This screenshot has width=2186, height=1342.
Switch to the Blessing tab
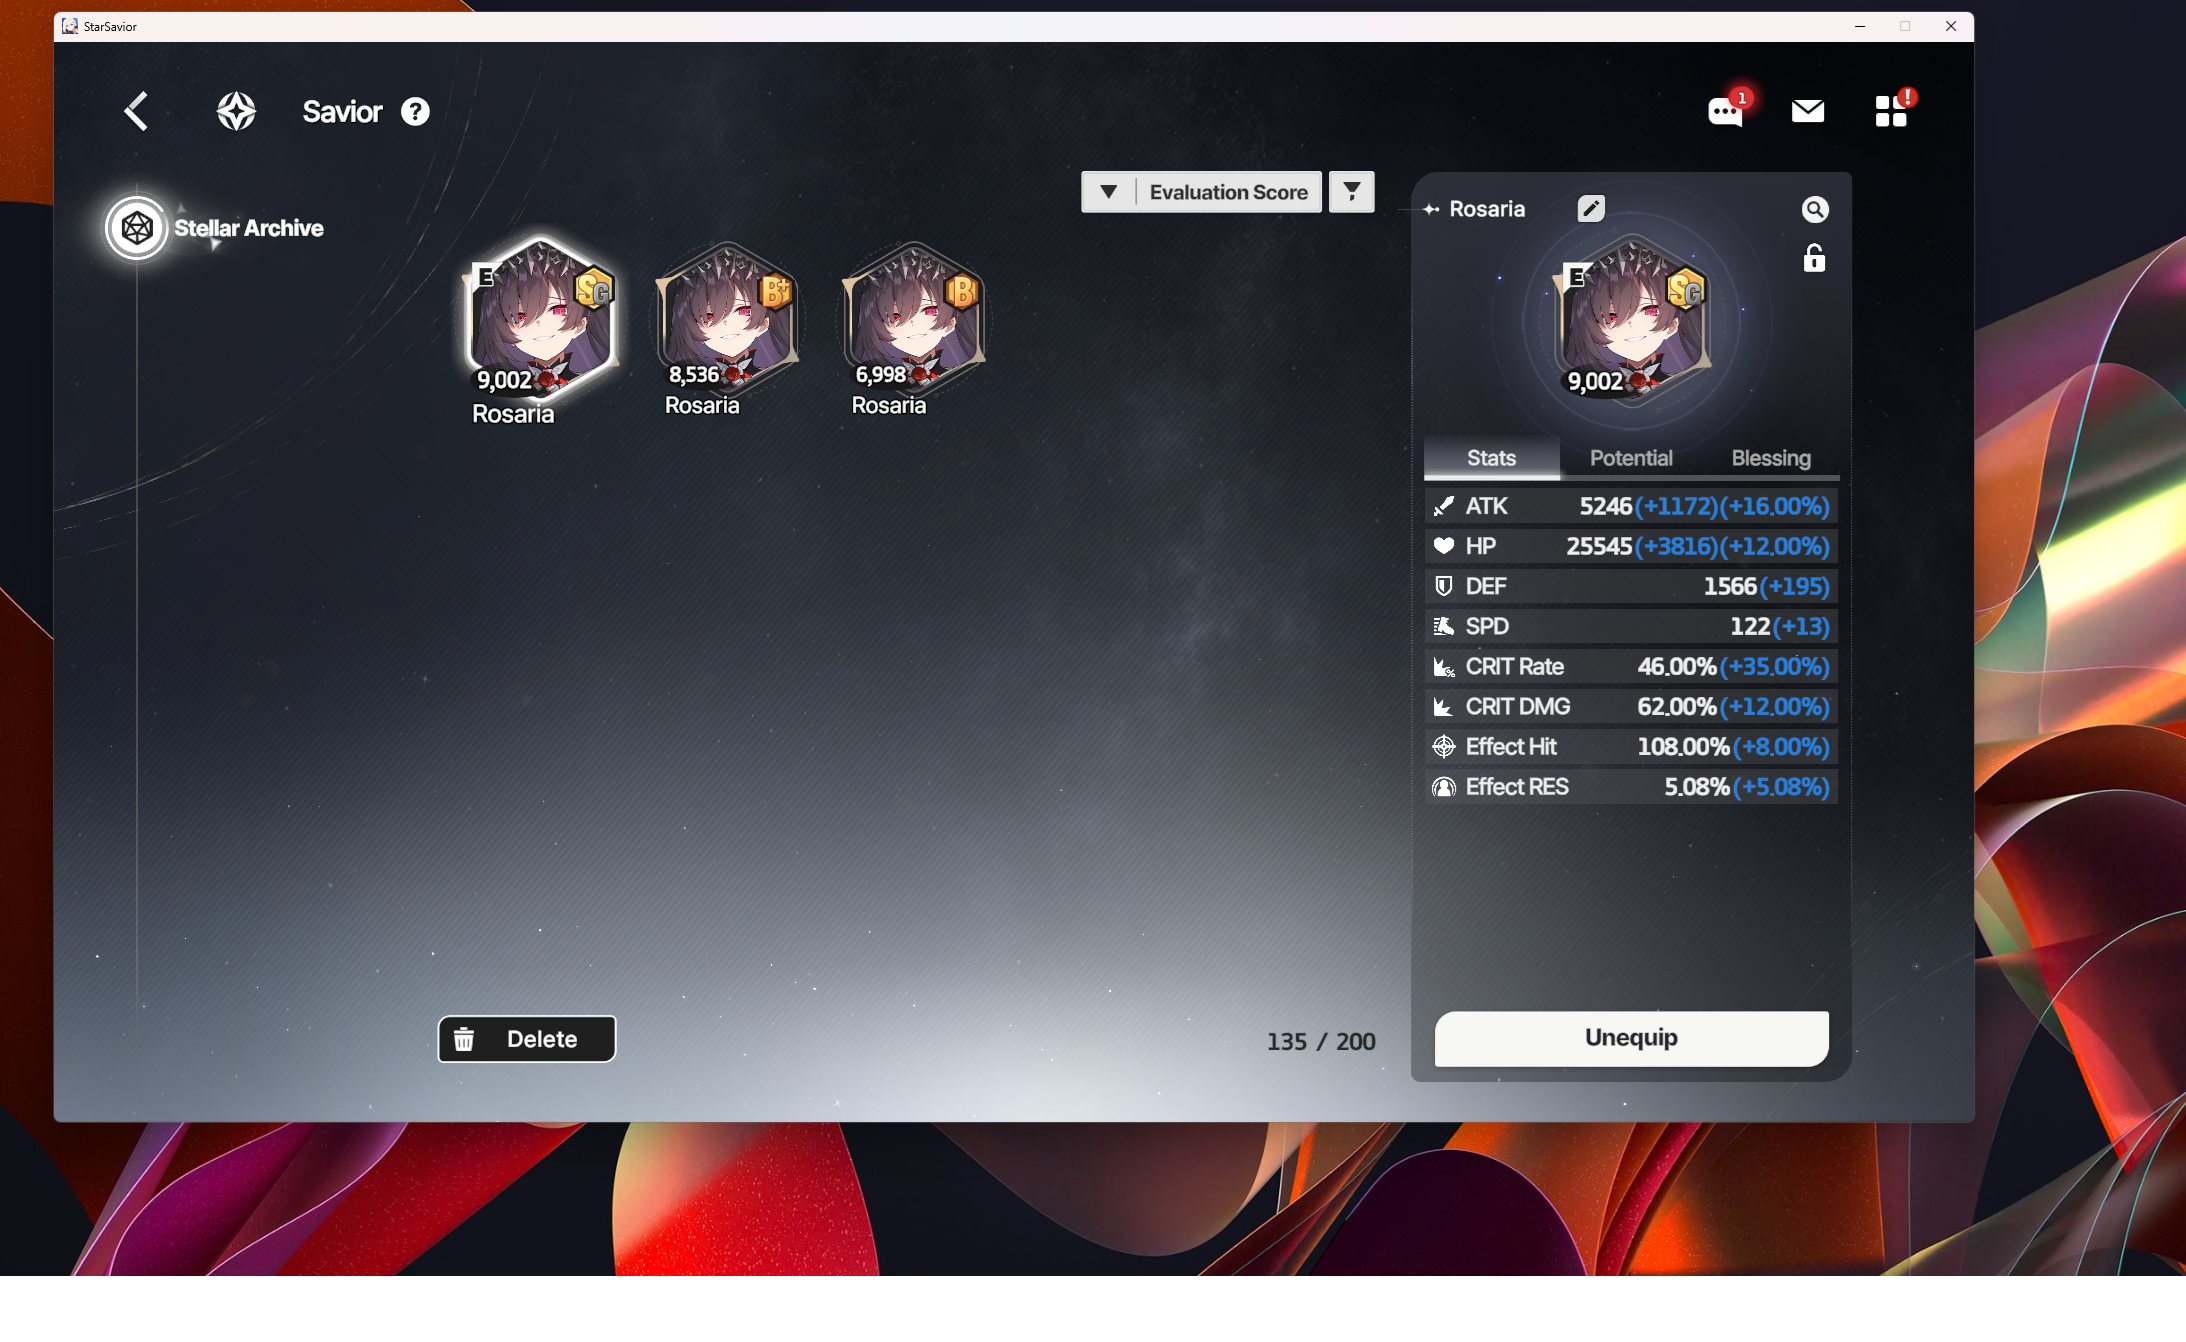(1770, 458)
